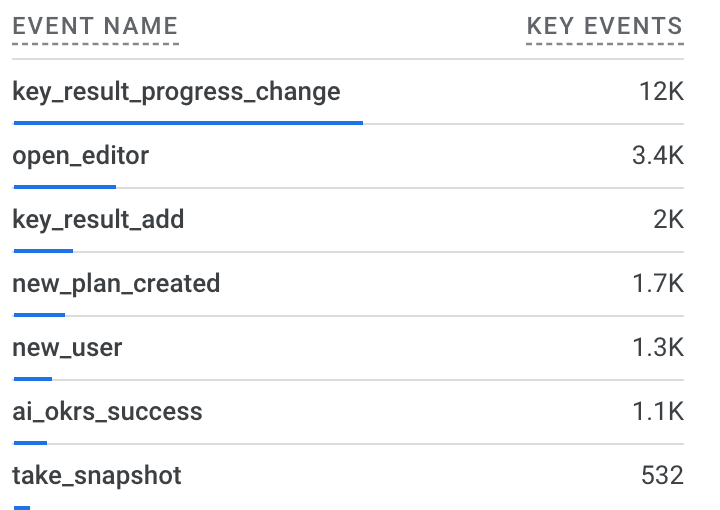Viewport: 720px width, 510px height.
Task: Click the 12K key events value
Action: tap(661, 92)
